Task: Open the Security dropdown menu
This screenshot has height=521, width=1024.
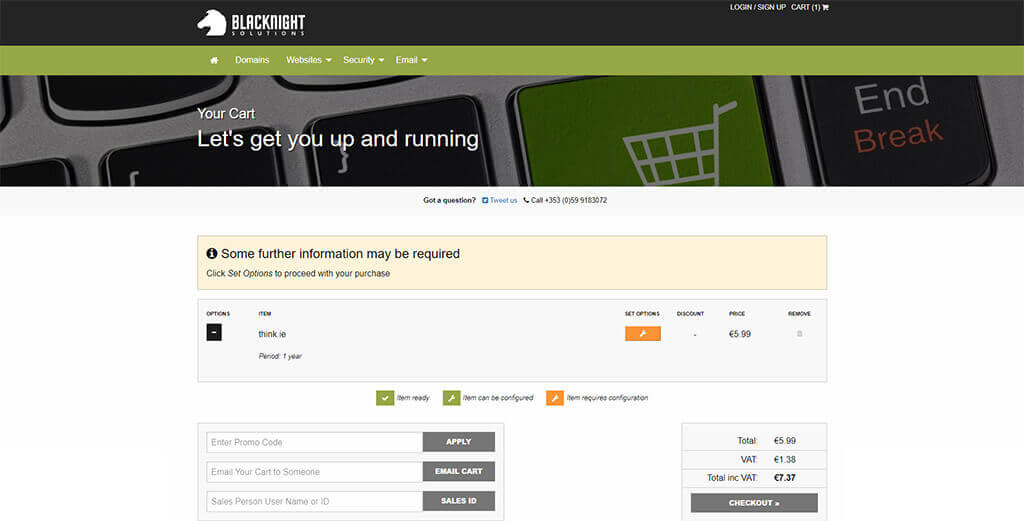Action: click(x=364, y=60)
